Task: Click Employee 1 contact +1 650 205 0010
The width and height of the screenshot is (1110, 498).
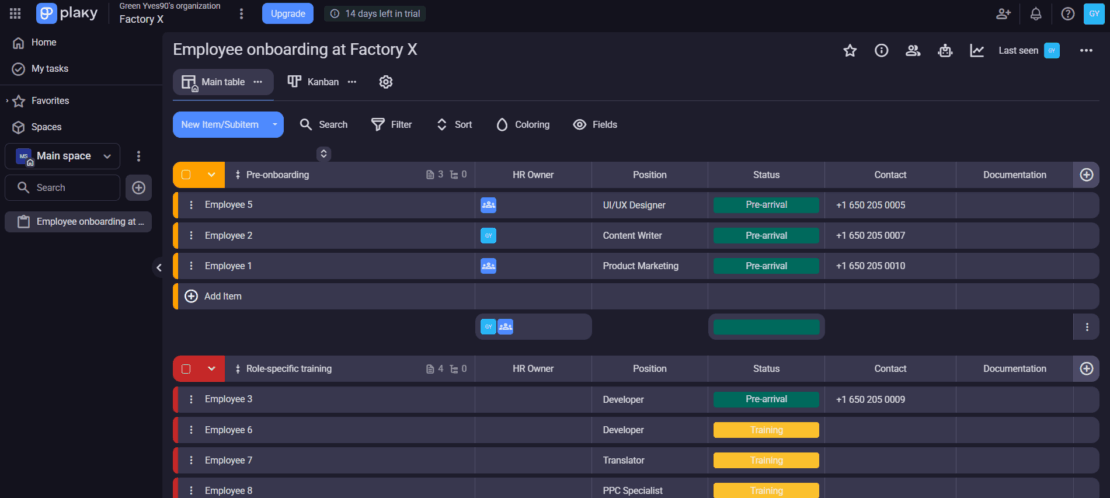Action: coord(870,266)
